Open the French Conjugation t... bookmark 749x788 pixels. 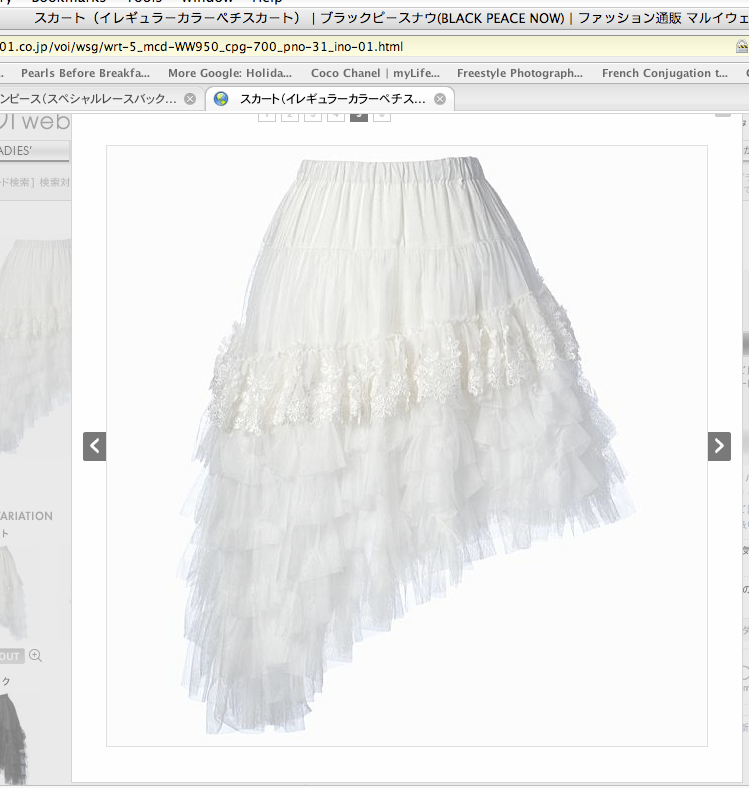click(665, 73)
